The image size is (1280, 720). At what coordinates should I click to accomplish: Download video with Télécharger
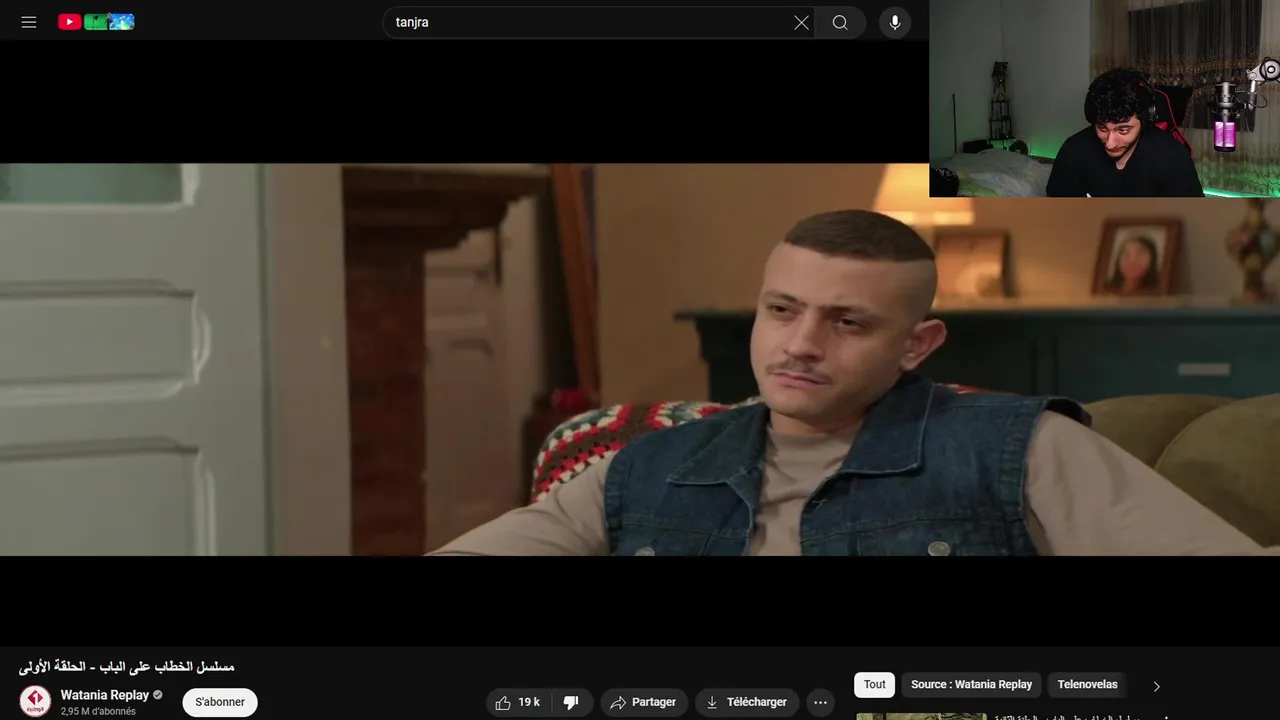[747, 702]
